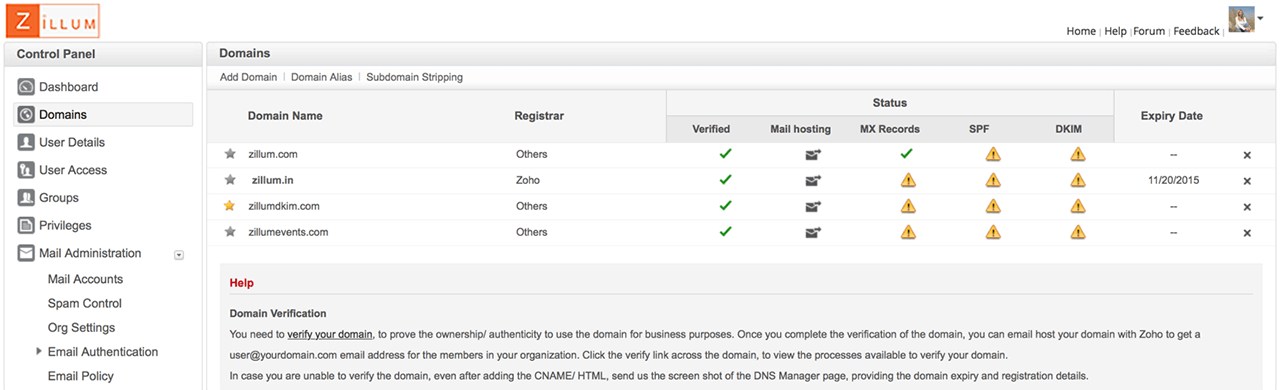Viewport: 1280px width, 390px height.
Task: Click the User Access icon
Action: 27,170
